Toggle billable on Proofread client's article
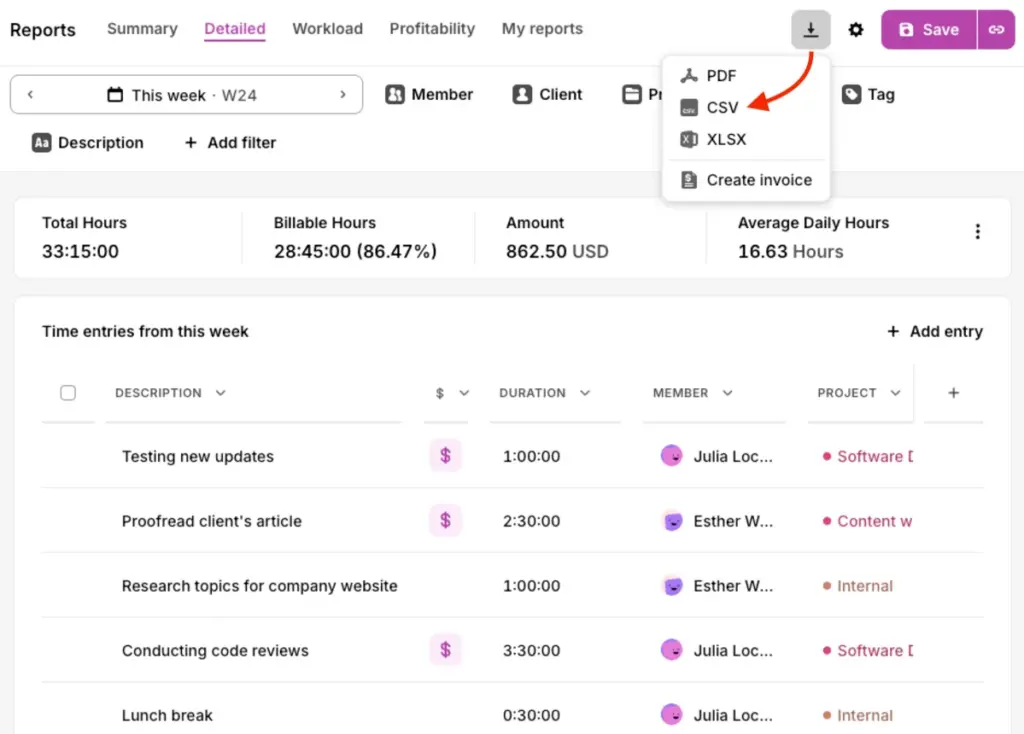 pyautogui.click(x=445, y=520)
